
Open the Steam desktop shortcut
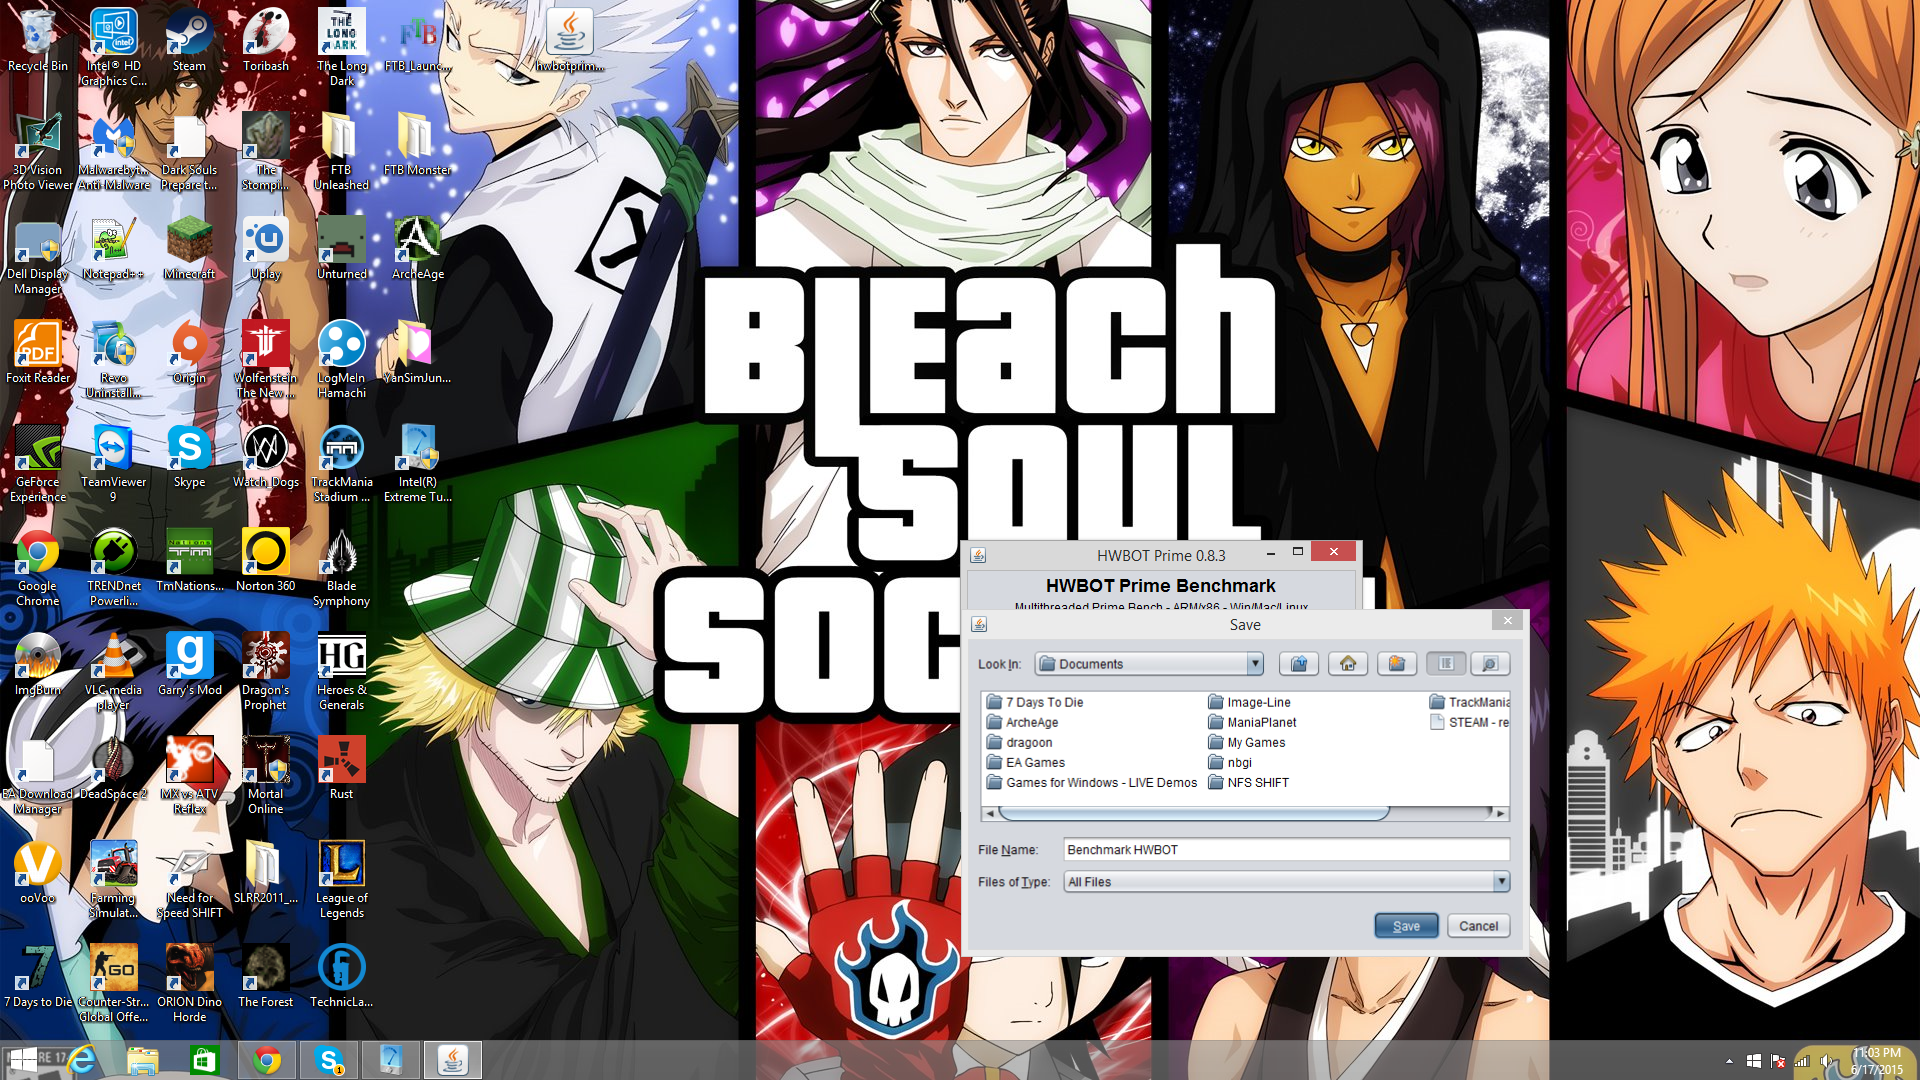point(189,42)
